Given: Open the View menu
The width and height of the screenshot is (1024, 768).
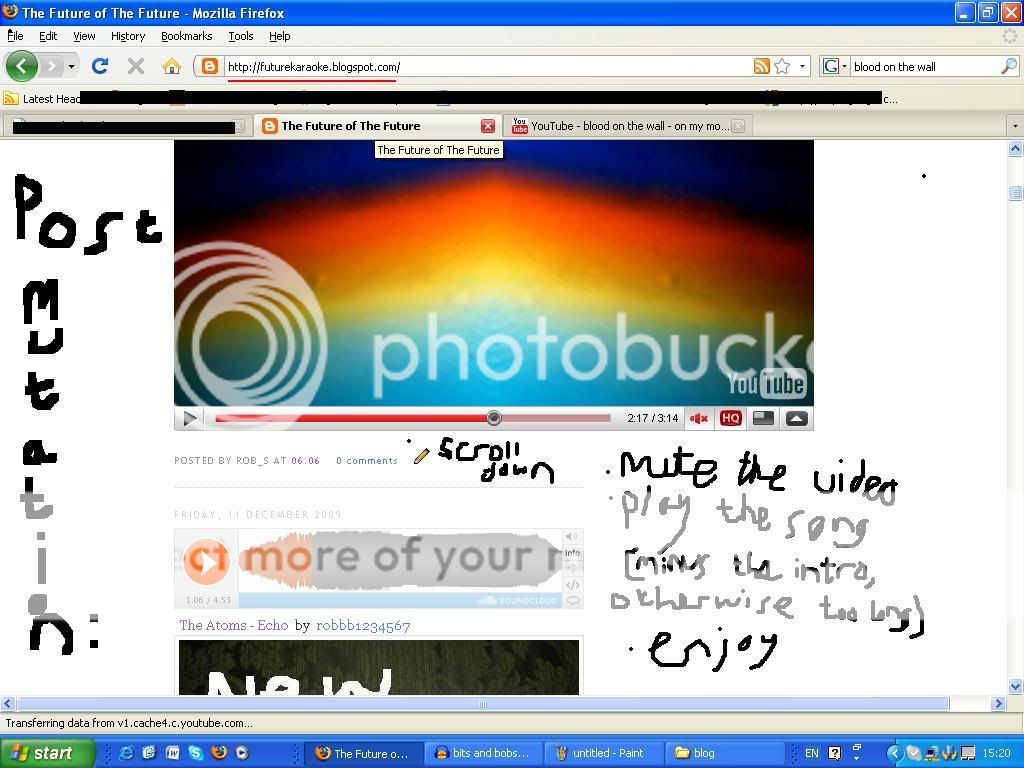Looking at the screenshot, I should click(84, 36).
